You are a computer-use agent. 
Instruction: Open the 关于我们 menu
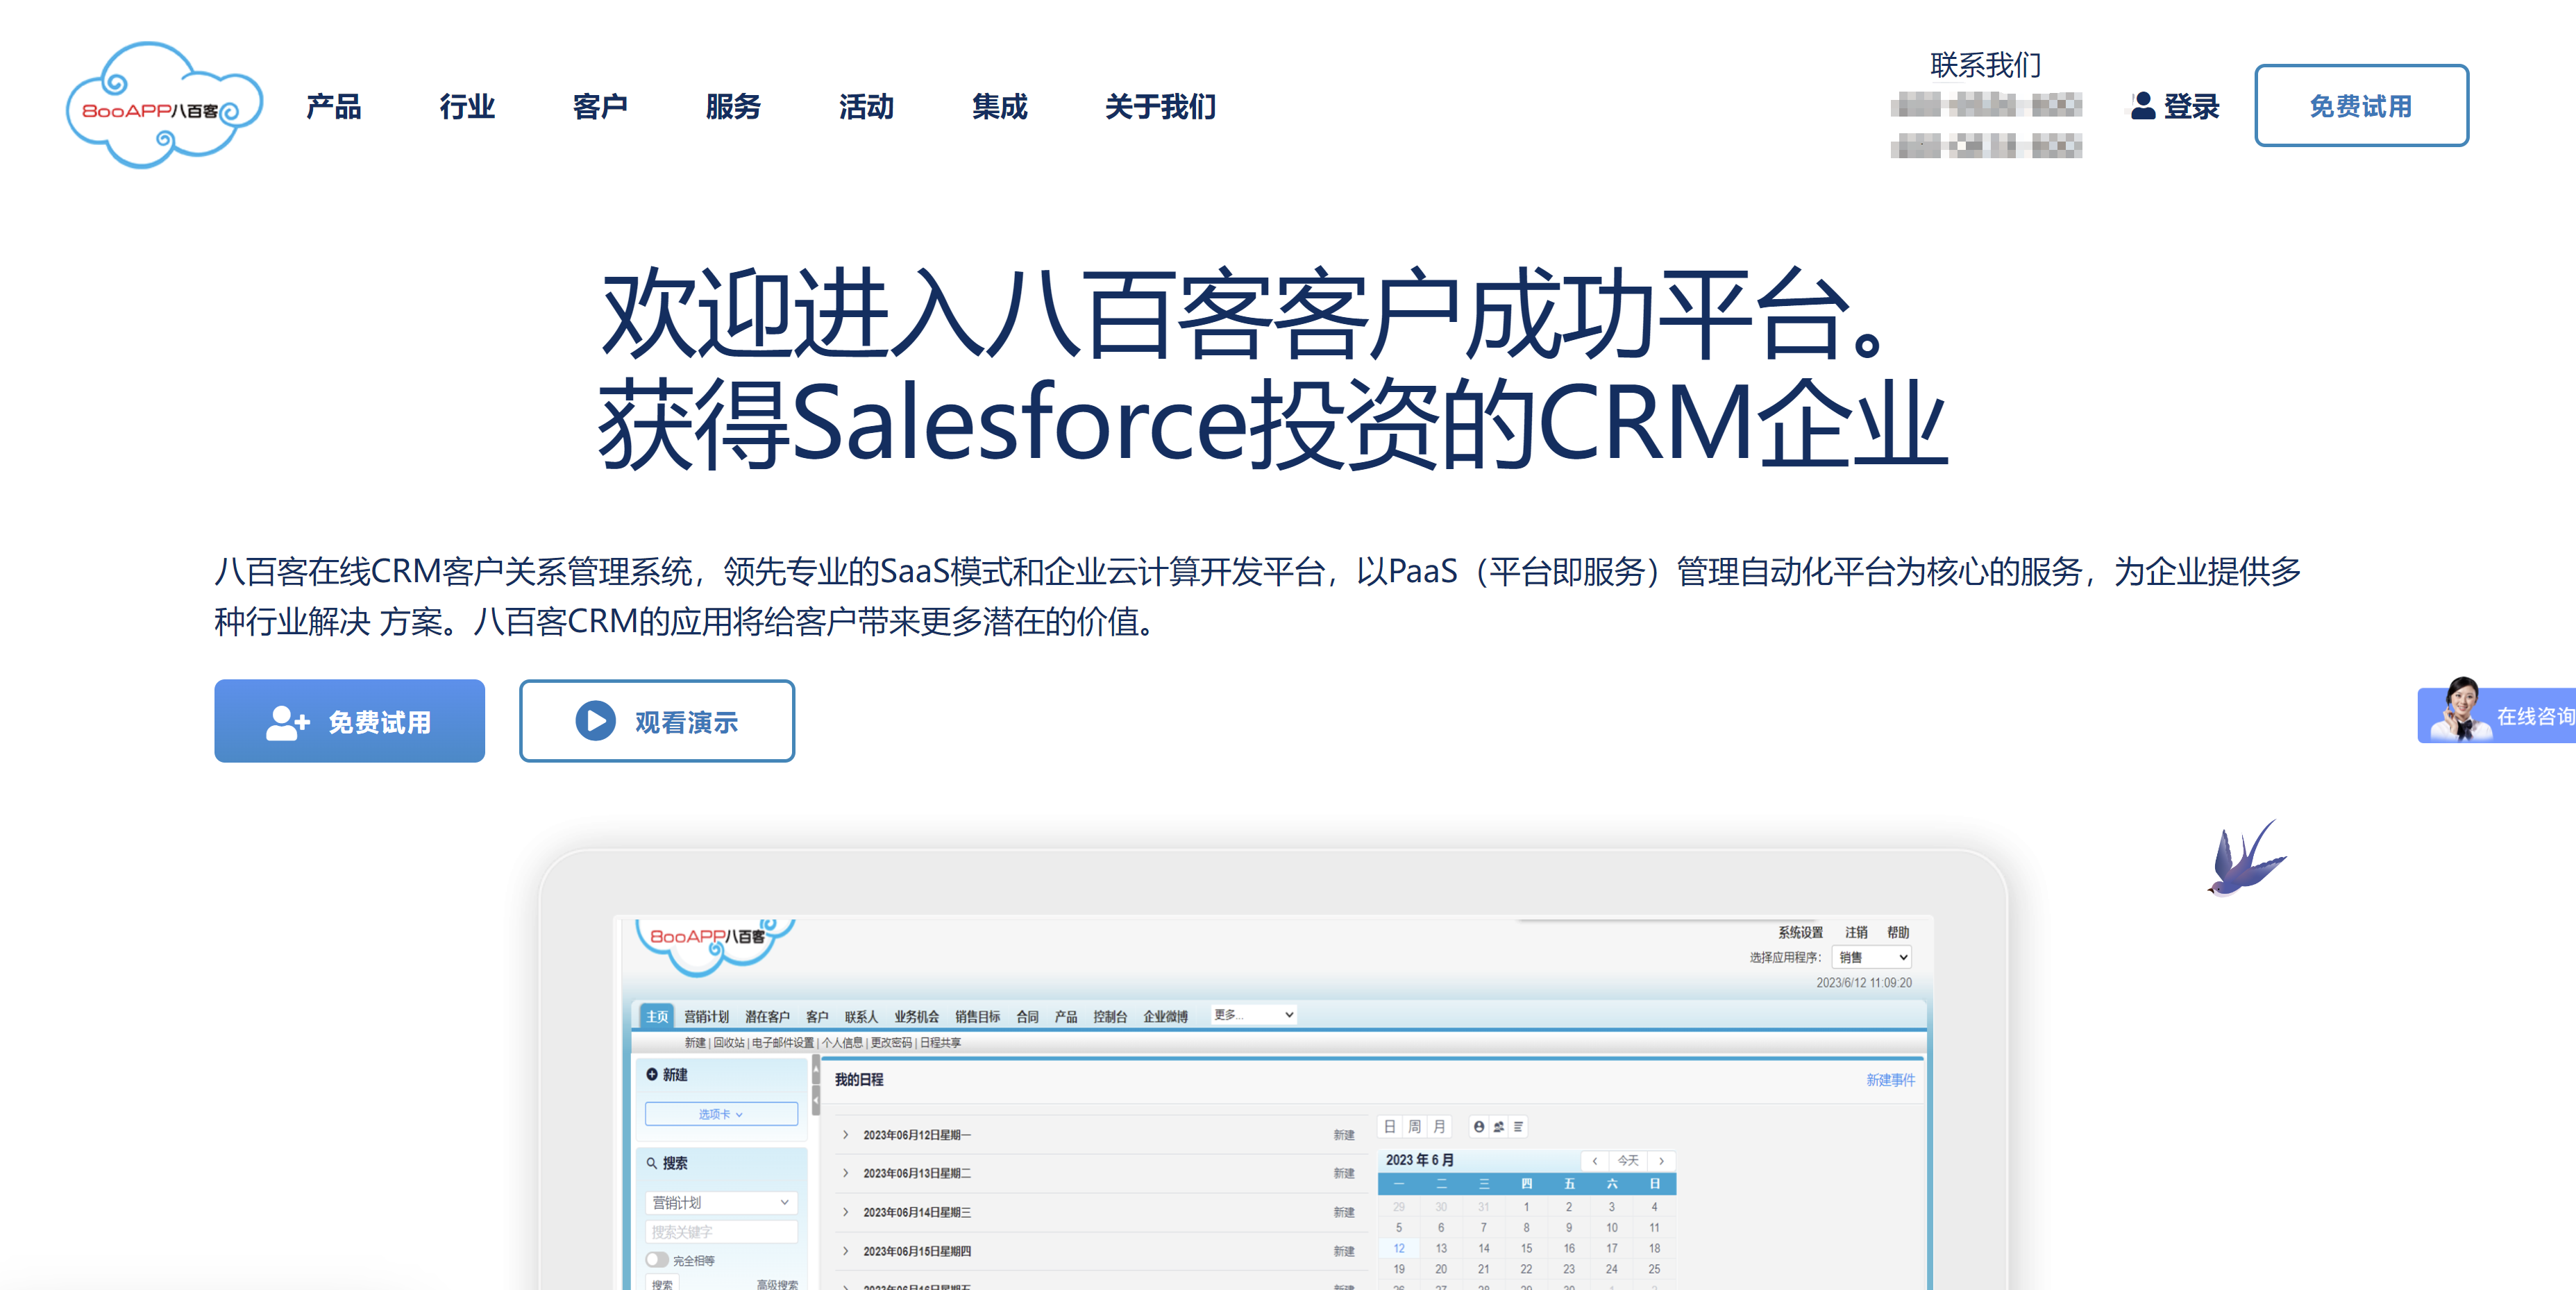coord(1160,106)
